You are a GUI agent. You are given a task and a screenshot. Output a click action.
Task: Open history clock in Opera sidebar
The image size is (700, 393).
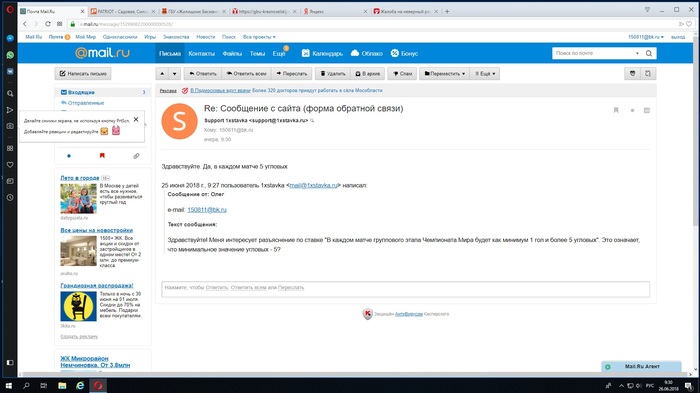coord(10,197)
